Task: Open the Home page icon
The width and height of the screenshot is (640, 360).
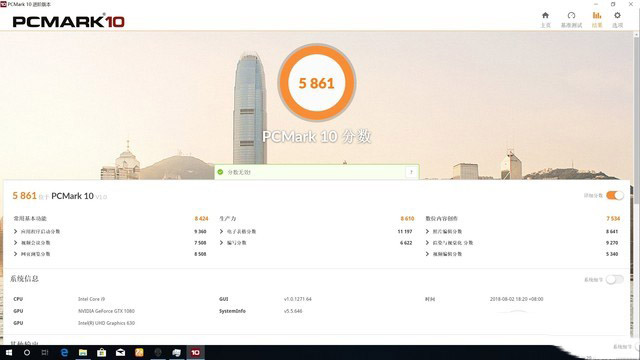Action: tap(545, 16)
